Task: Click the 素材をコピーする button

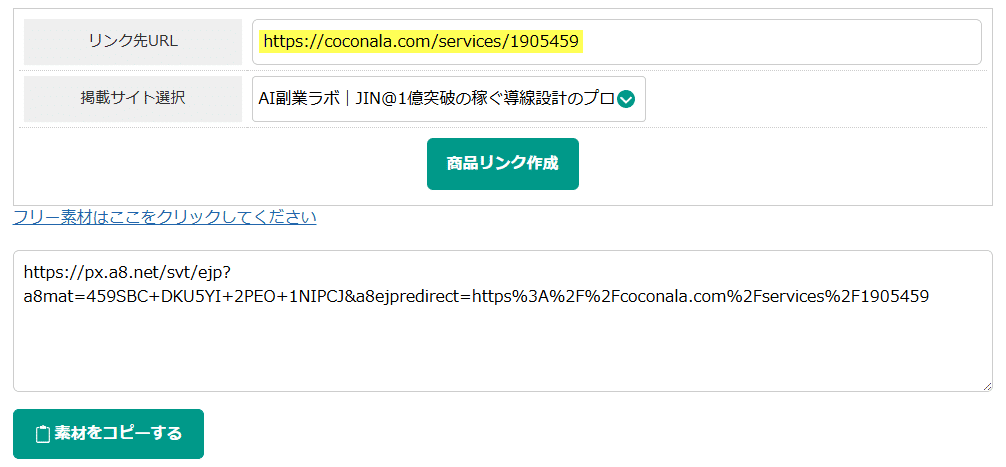Action: [108, 434]
